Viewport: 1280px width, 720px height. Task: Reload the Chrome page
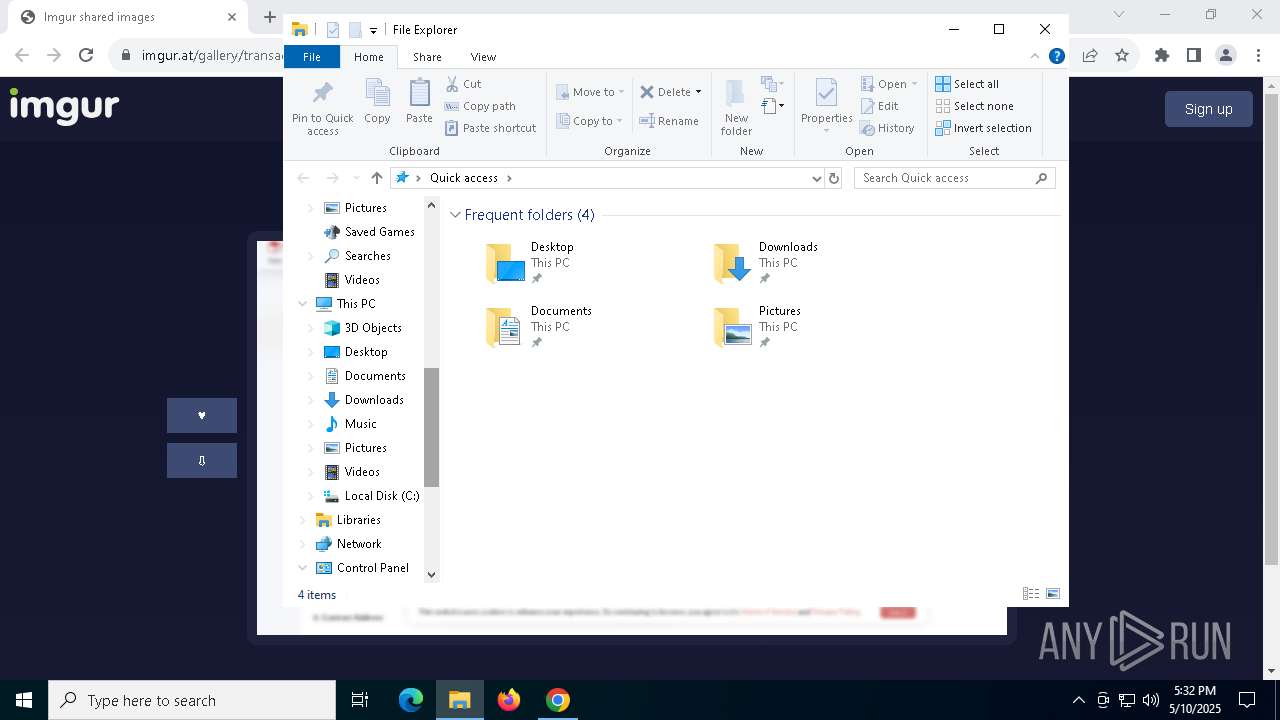tap(86, 55)
